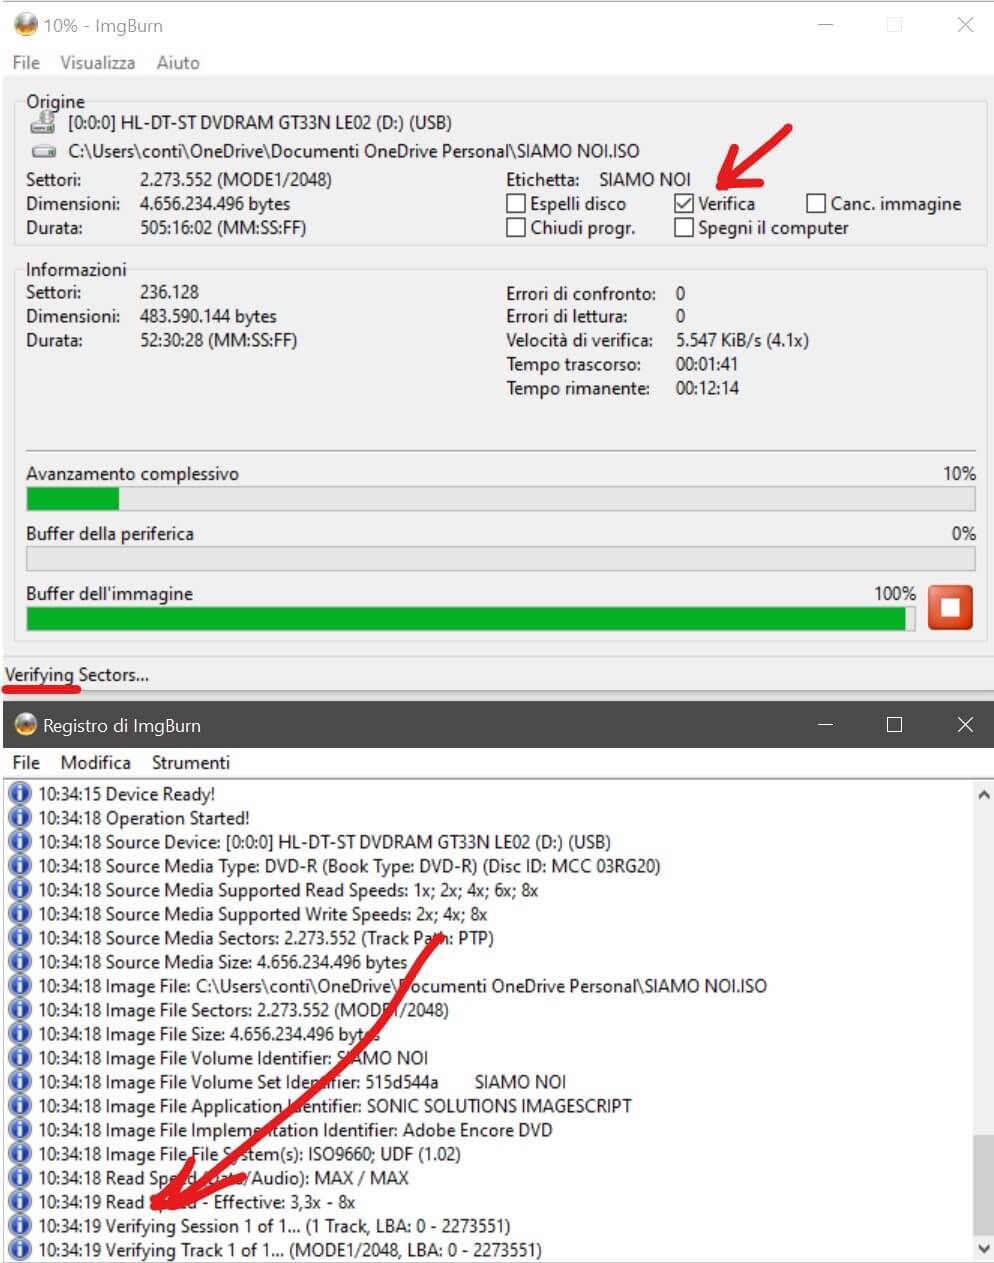Toggle the Chiudi progr. checkbox
Image resolution: width=994 pixels, height=1263 pixels.
click(516, 228)
